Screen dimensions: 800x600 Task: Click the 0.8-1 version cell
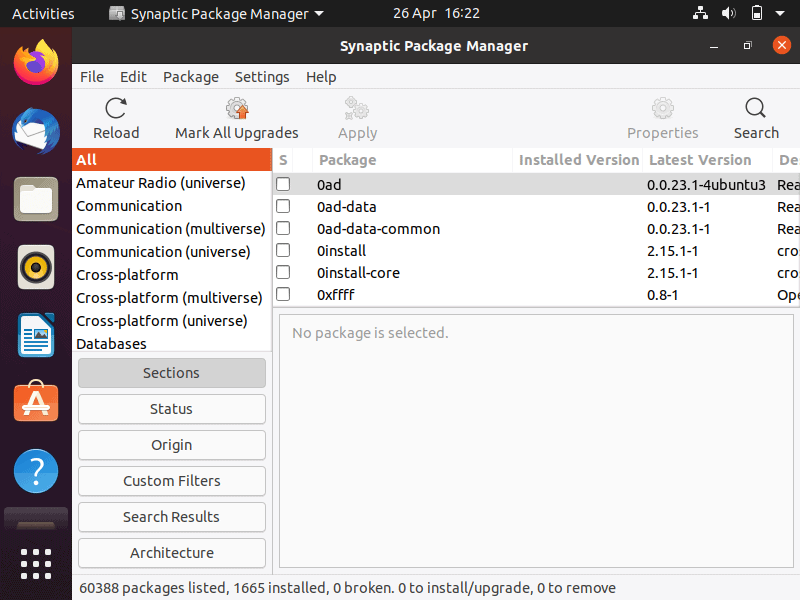click(662, 295)
